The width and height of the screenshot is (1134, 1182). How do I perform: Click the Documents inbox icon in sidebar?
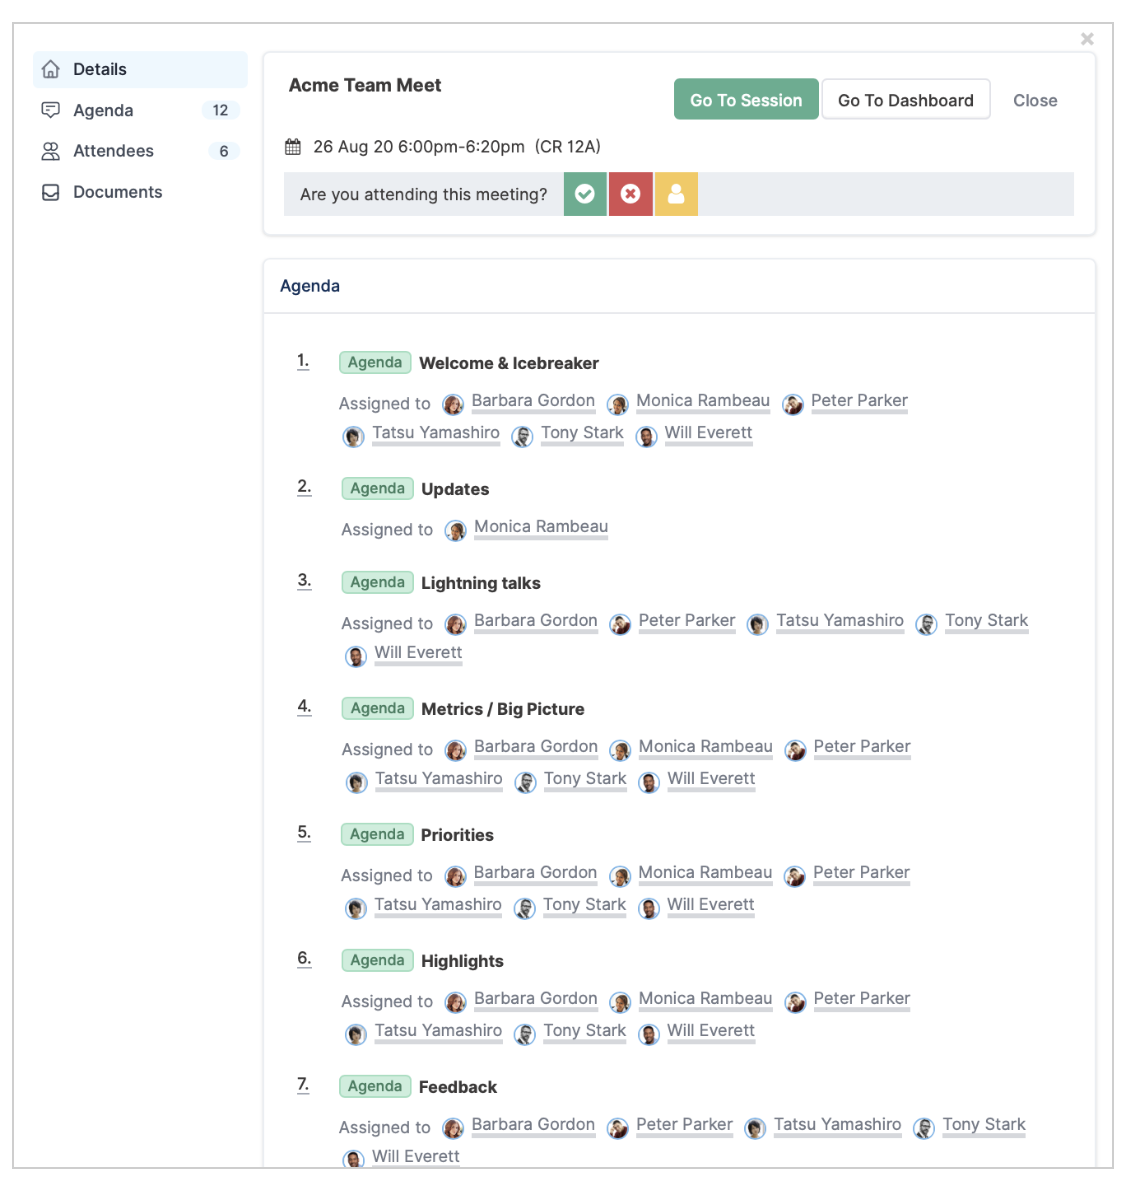pyautogui.click(x=51, y=192)
